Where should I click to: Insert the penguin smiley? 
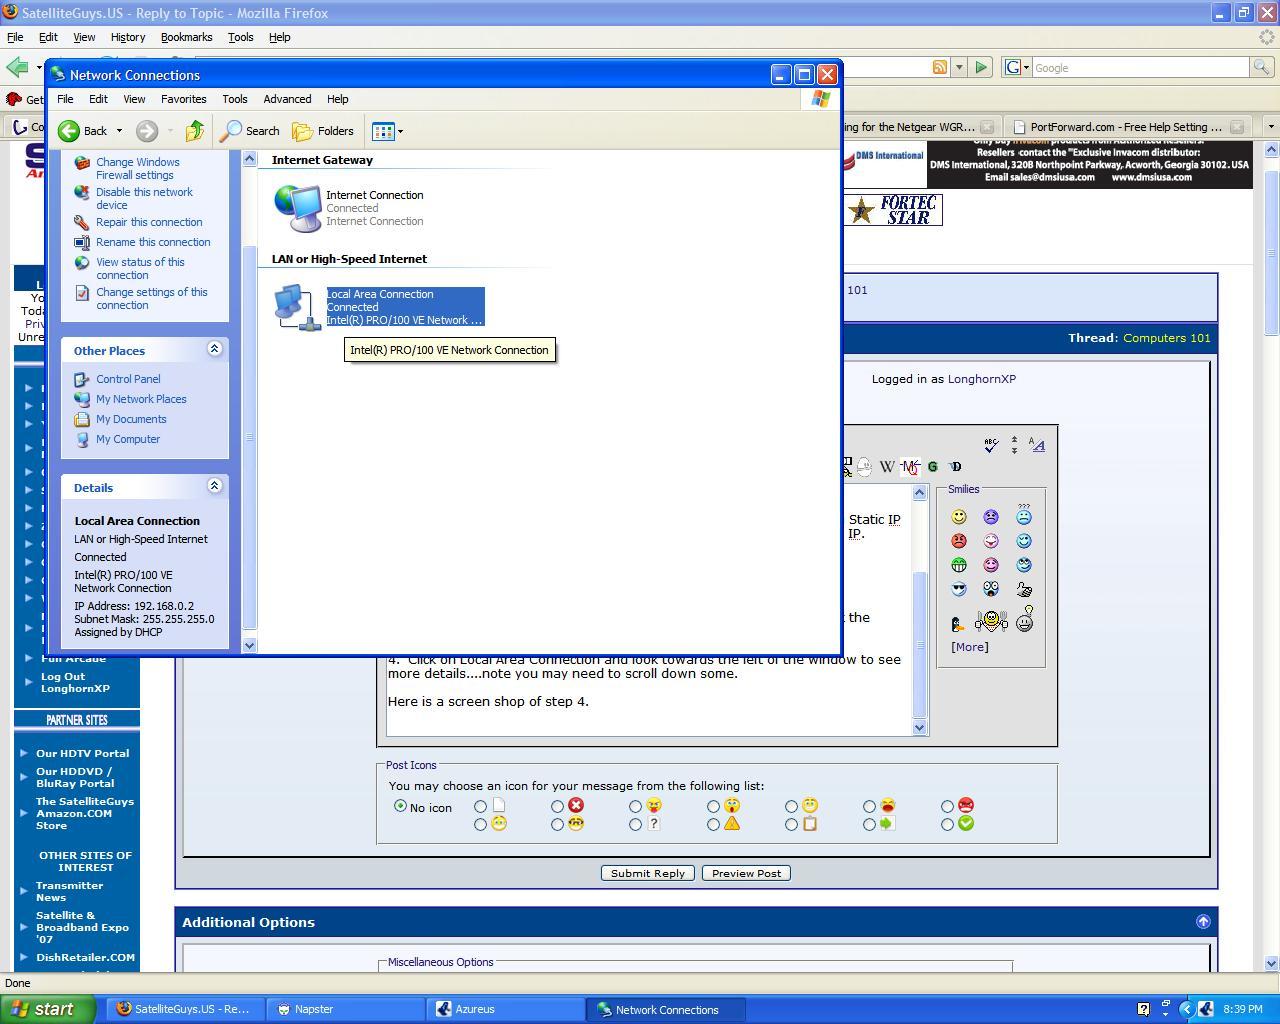(958, 624)
